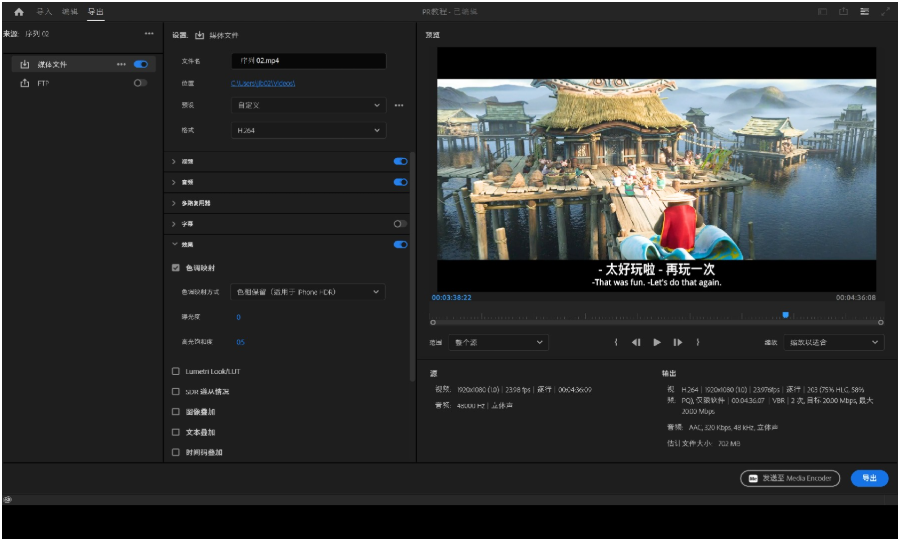Toggle the 音频 audio export switch

coord(401,182)
